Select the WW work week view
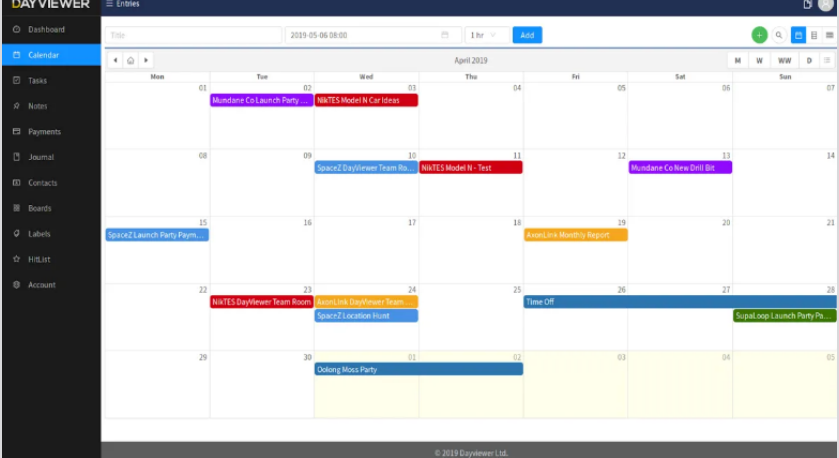The width and height of the screenshot is (839, 458). (784, 60)
